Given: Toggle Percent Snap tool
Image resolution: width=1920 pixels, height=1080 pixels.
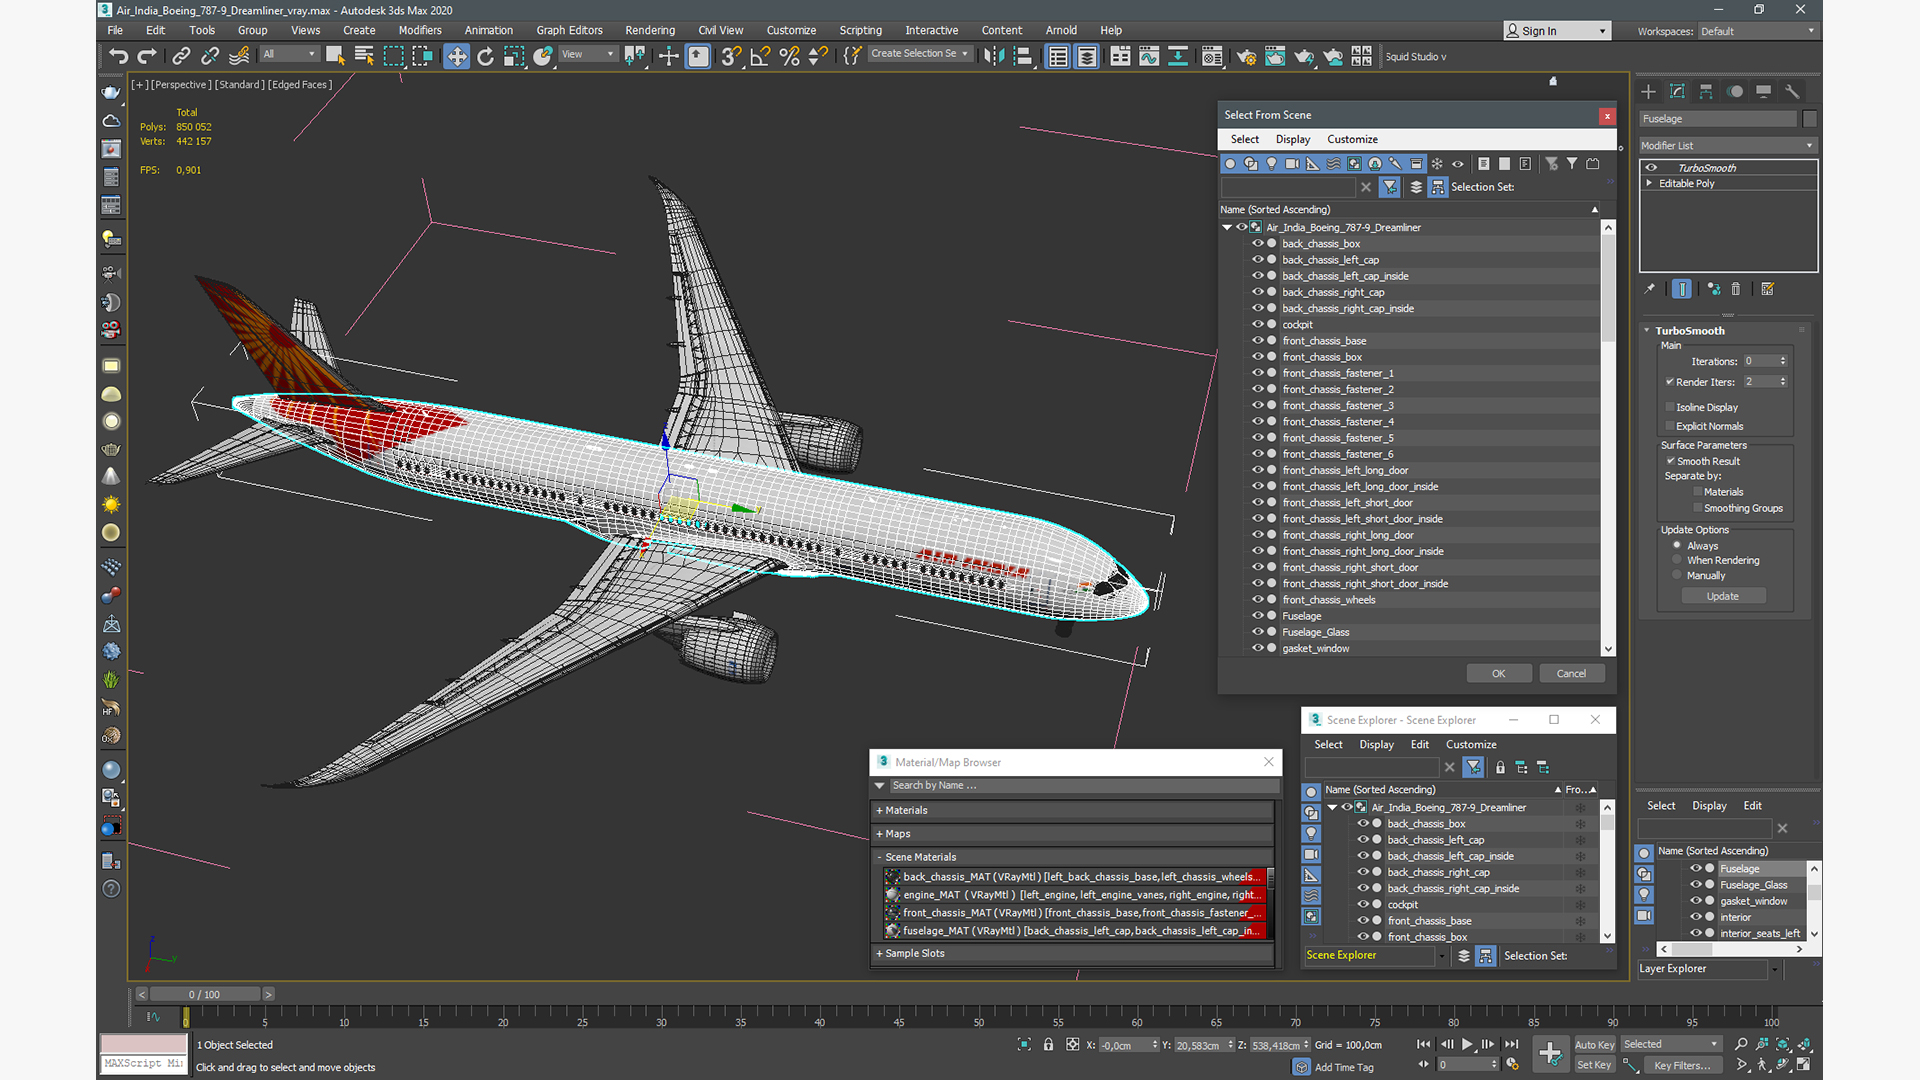Looking at the screenshot, I should 789,56.
